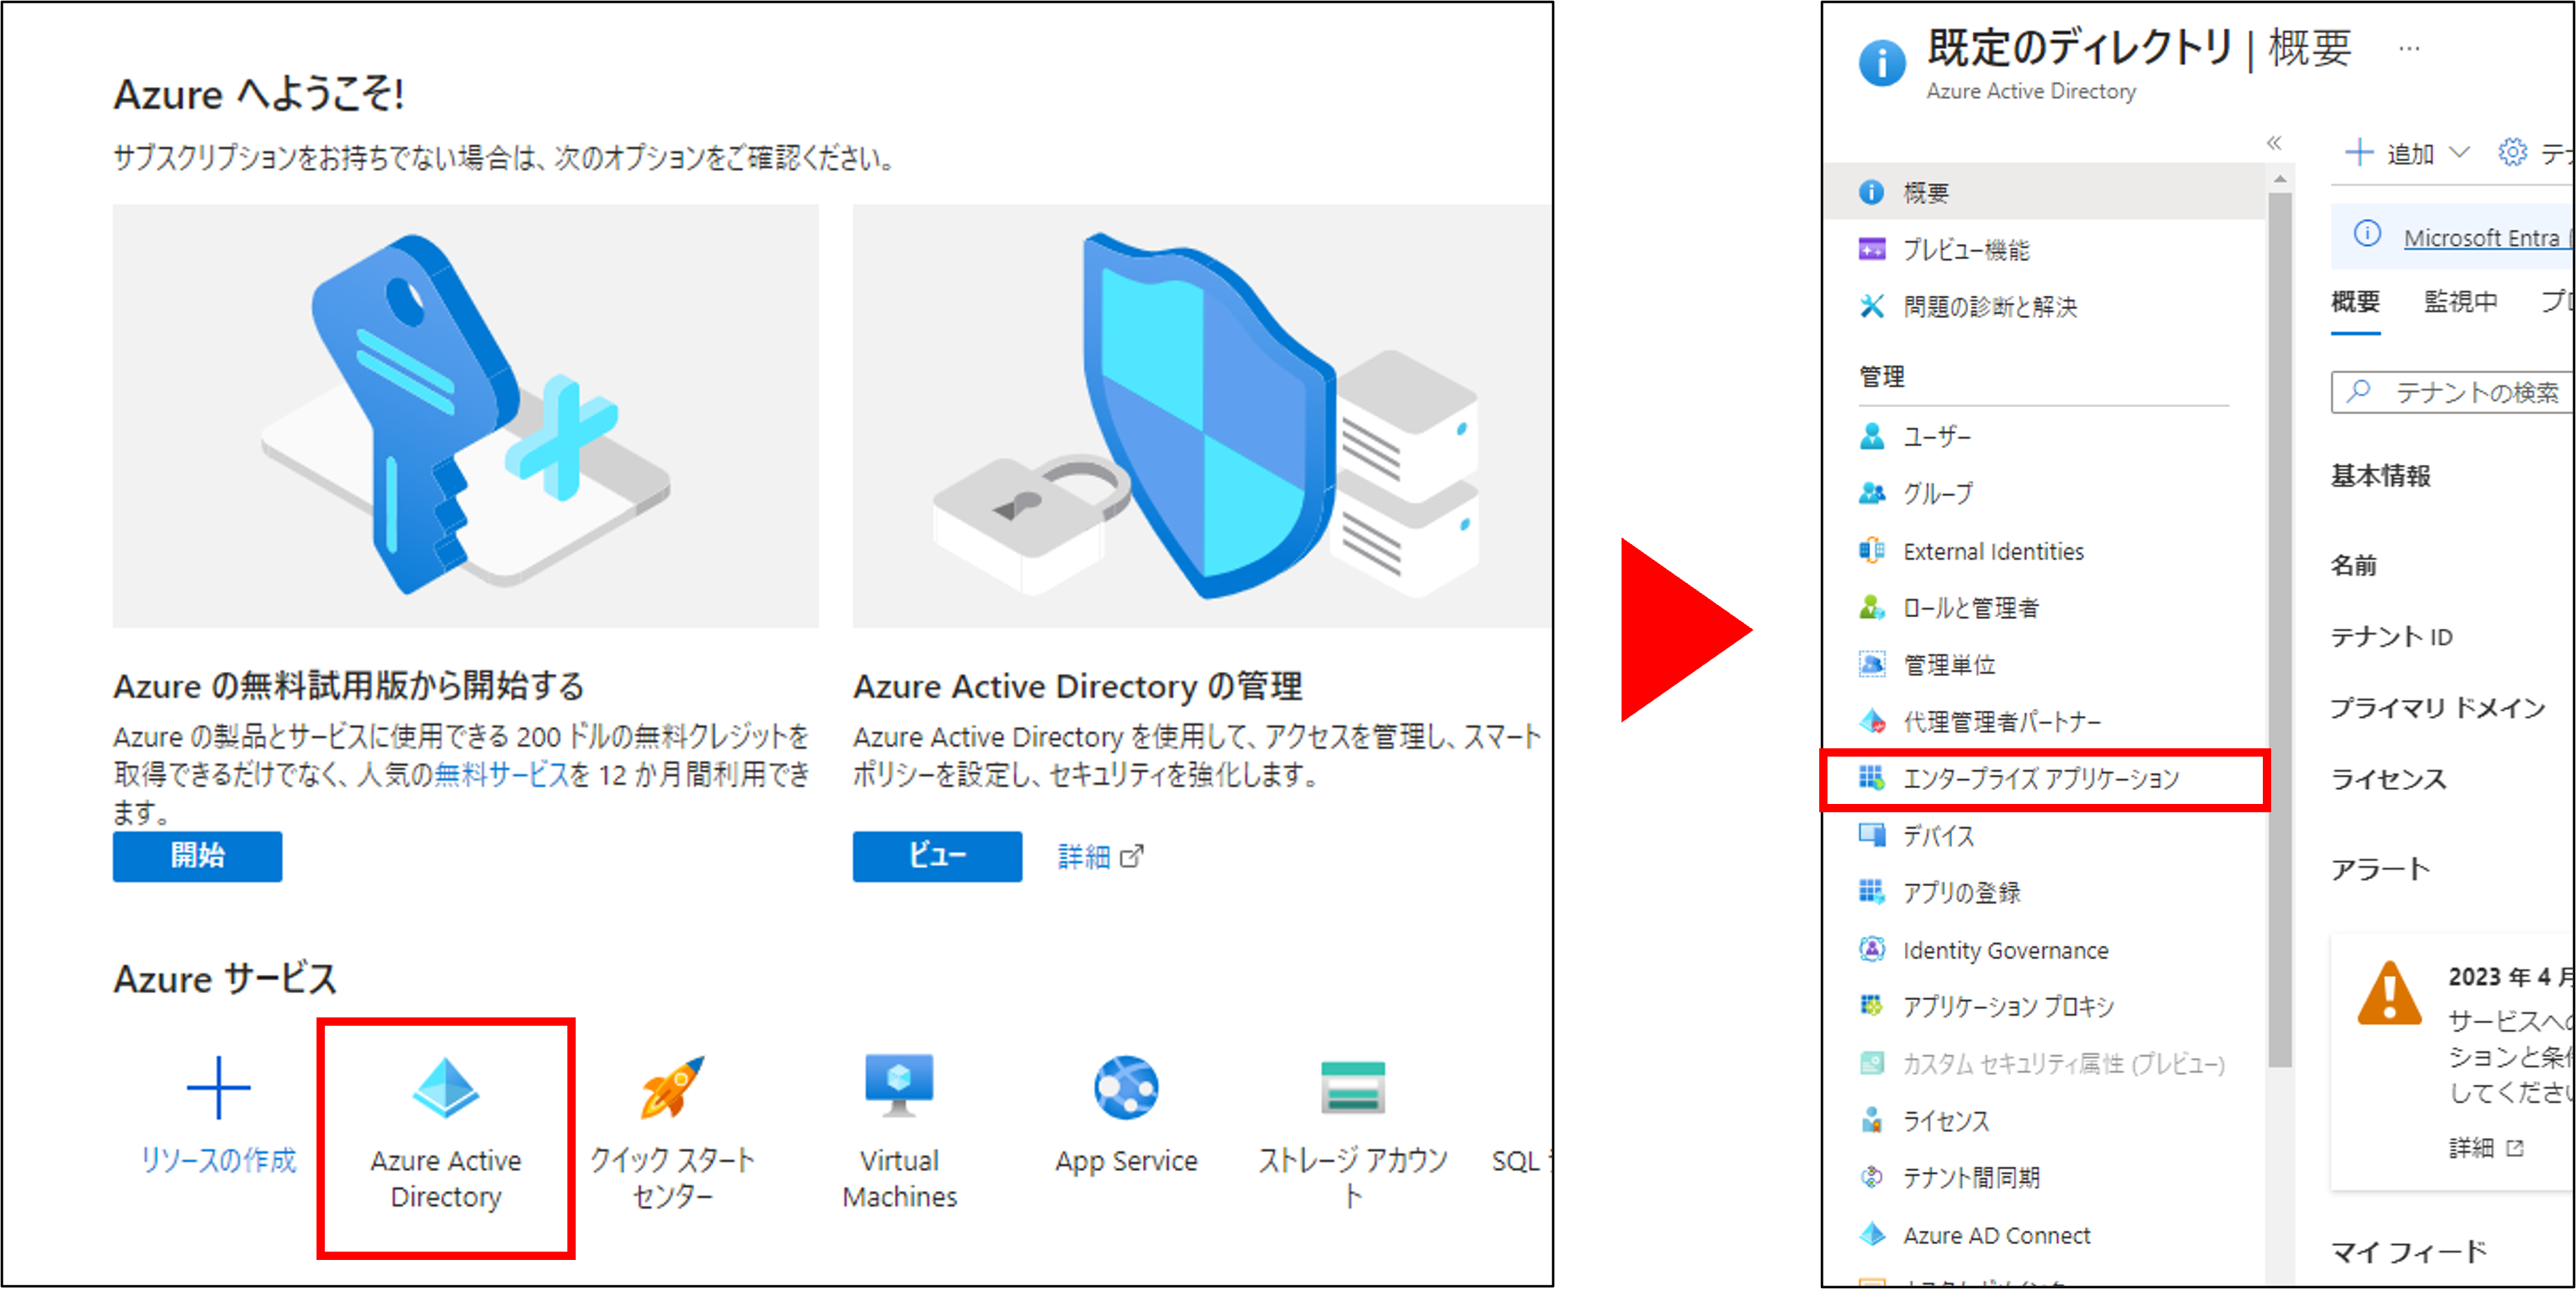
Task: Click the 開始 (Start) button
Action: pyautogui.click(x=197, y=856)
